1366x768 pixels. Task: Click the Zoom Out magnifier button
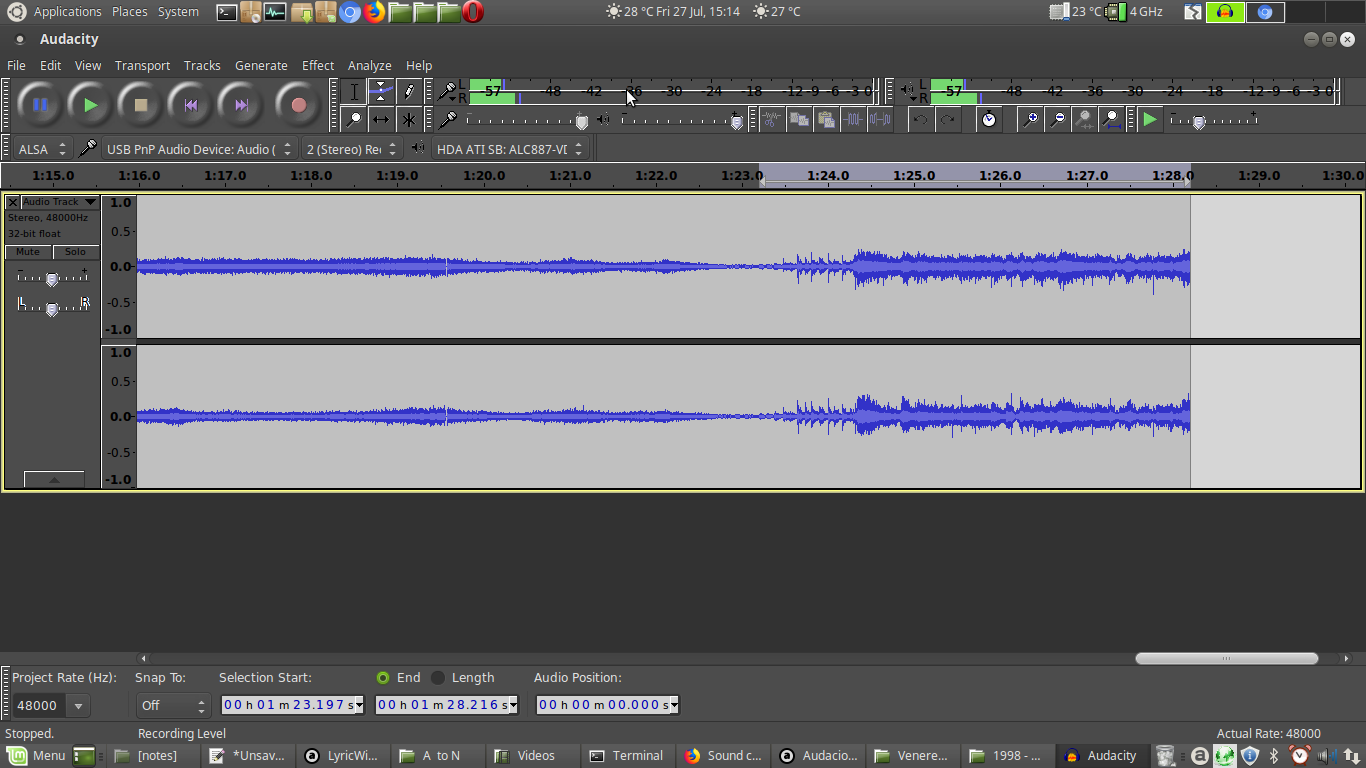[x=1057, y=120]
